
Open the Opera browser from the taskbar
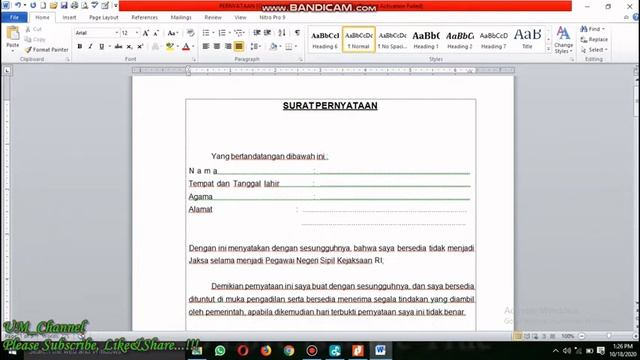(243, 351)
